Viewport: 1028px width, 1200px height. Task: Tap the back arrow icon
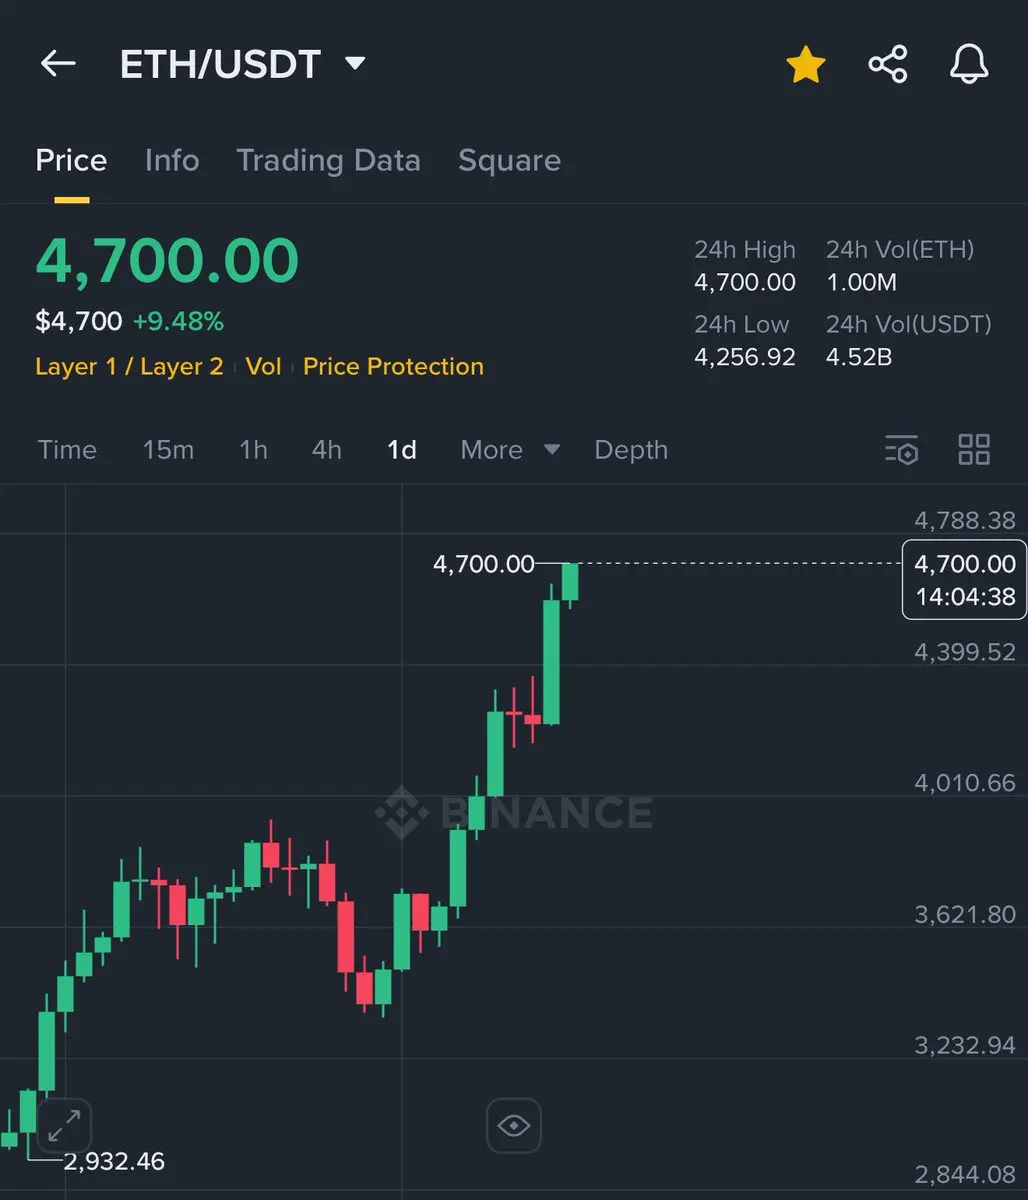click(58, 64)
